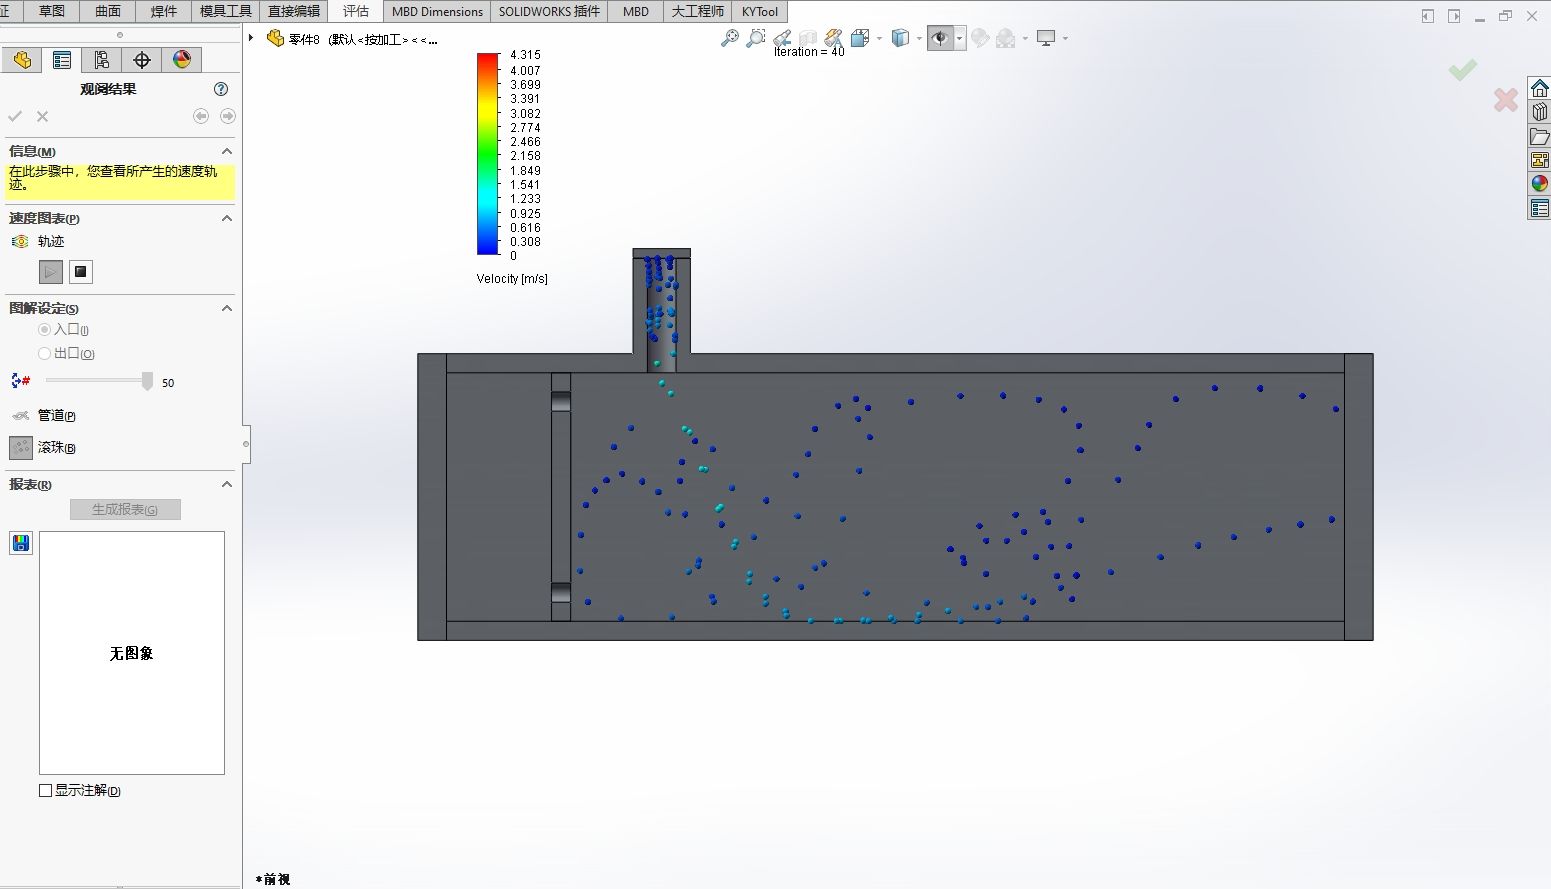Click the Apply Scene icon

pyautogui.click(x=1005, y=38)
